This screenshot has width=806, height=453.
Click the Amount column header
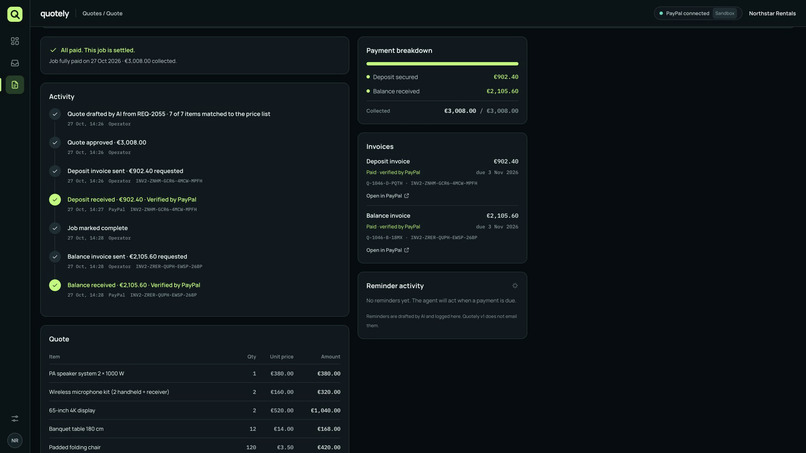pos(331,357)
